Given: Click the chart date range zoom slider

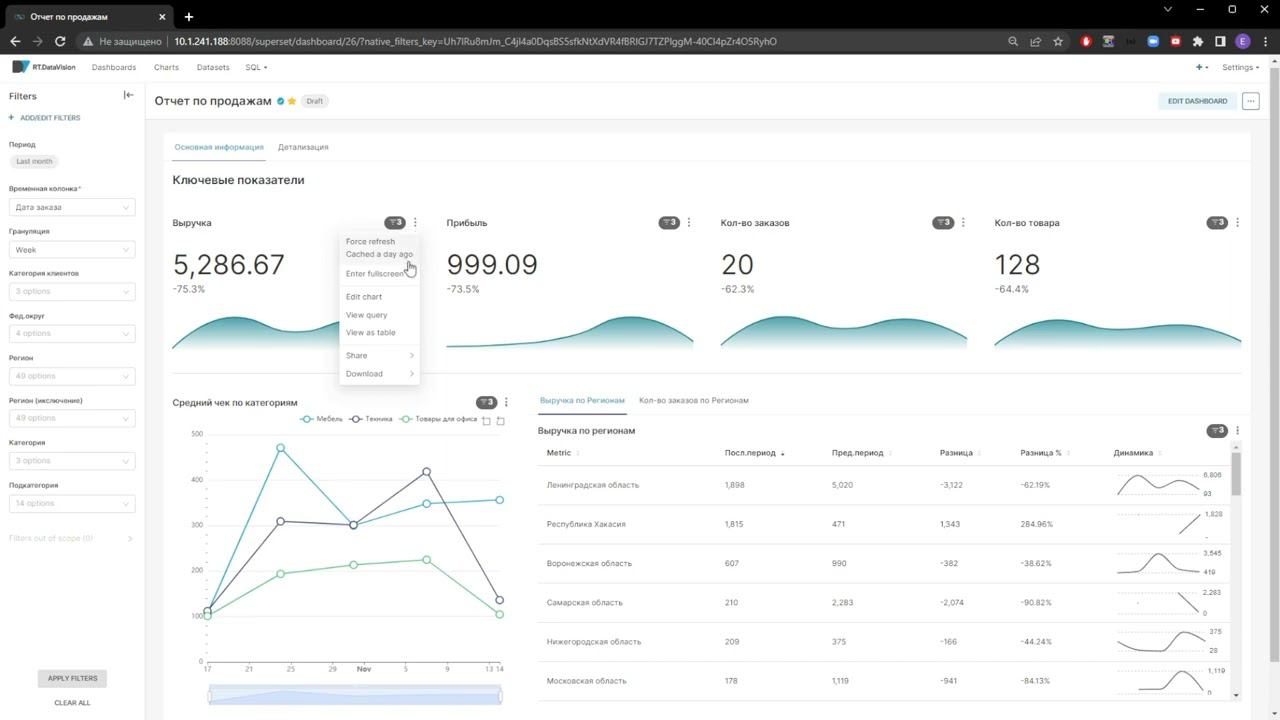Looking at the screenshot, I should [355, 694].
